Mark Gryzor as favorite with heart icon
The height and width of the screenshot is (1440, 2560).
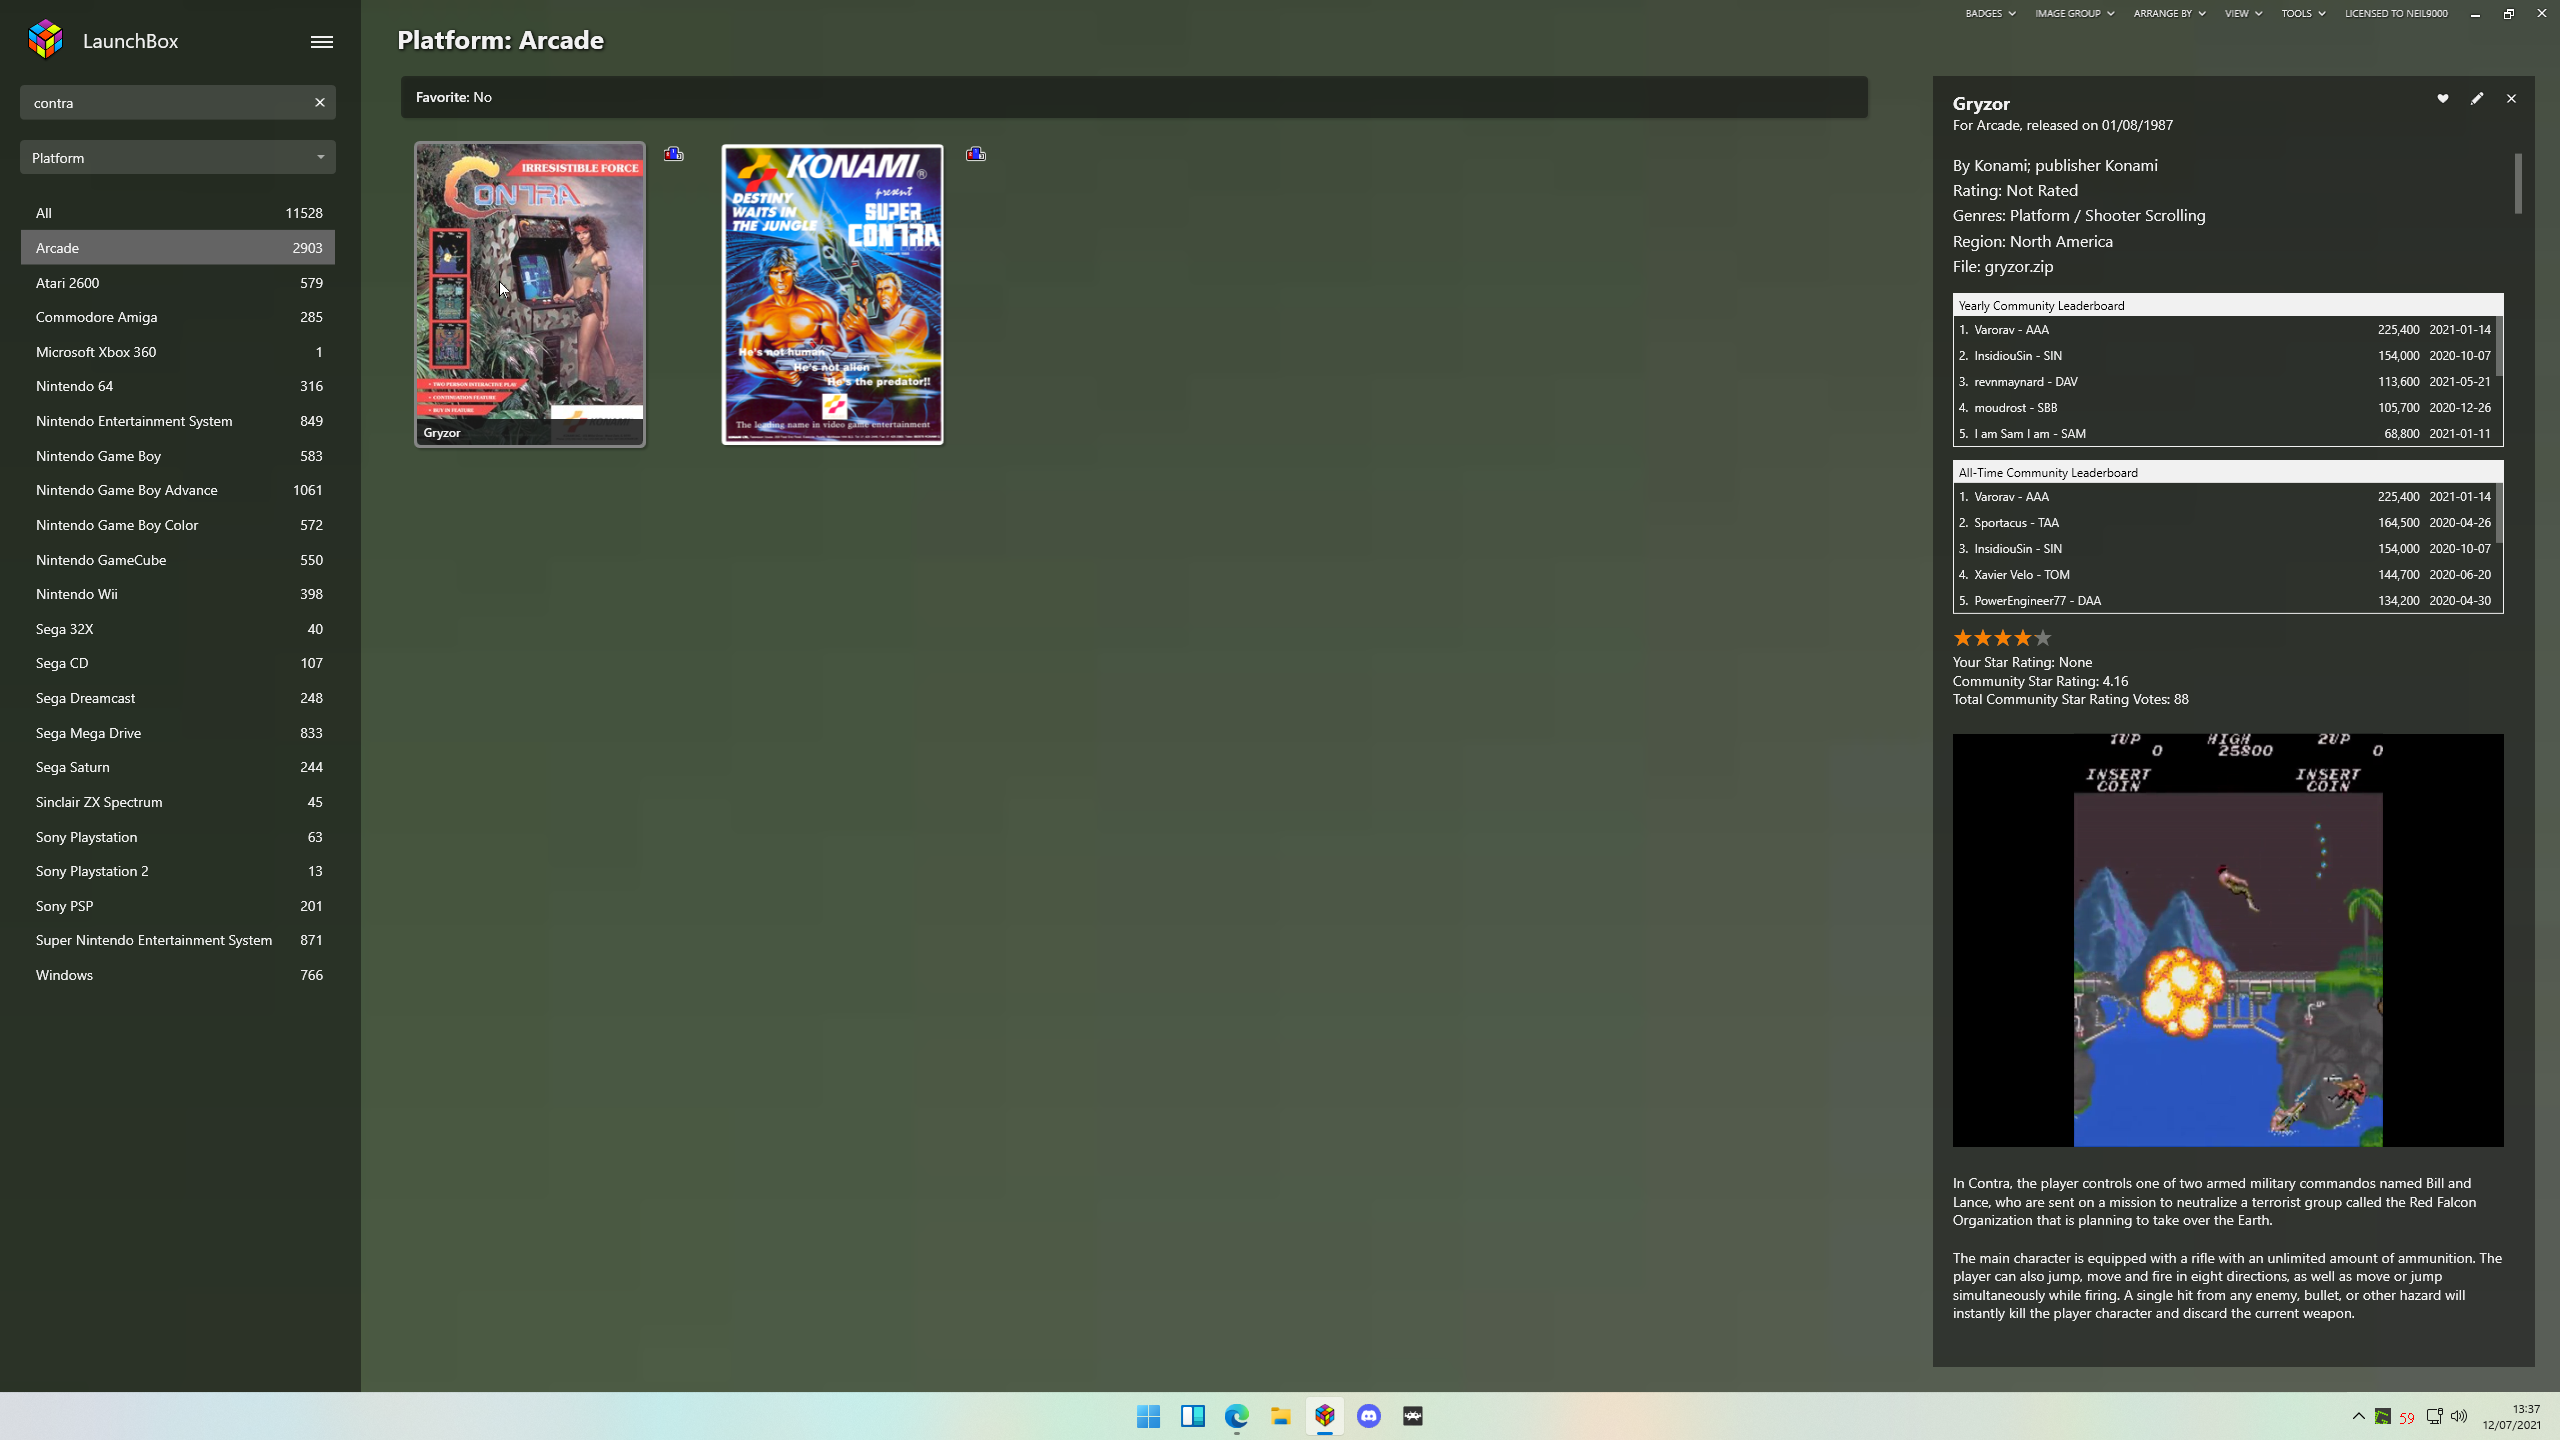[2442, 98]
